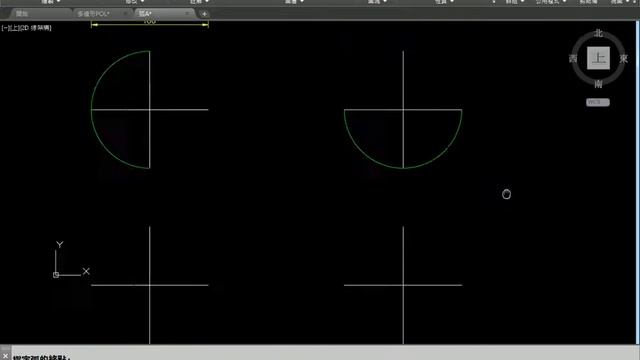Screen dimensions: 640x360
Task: Click 南 on the ViewCube compass
Action: 598,84
